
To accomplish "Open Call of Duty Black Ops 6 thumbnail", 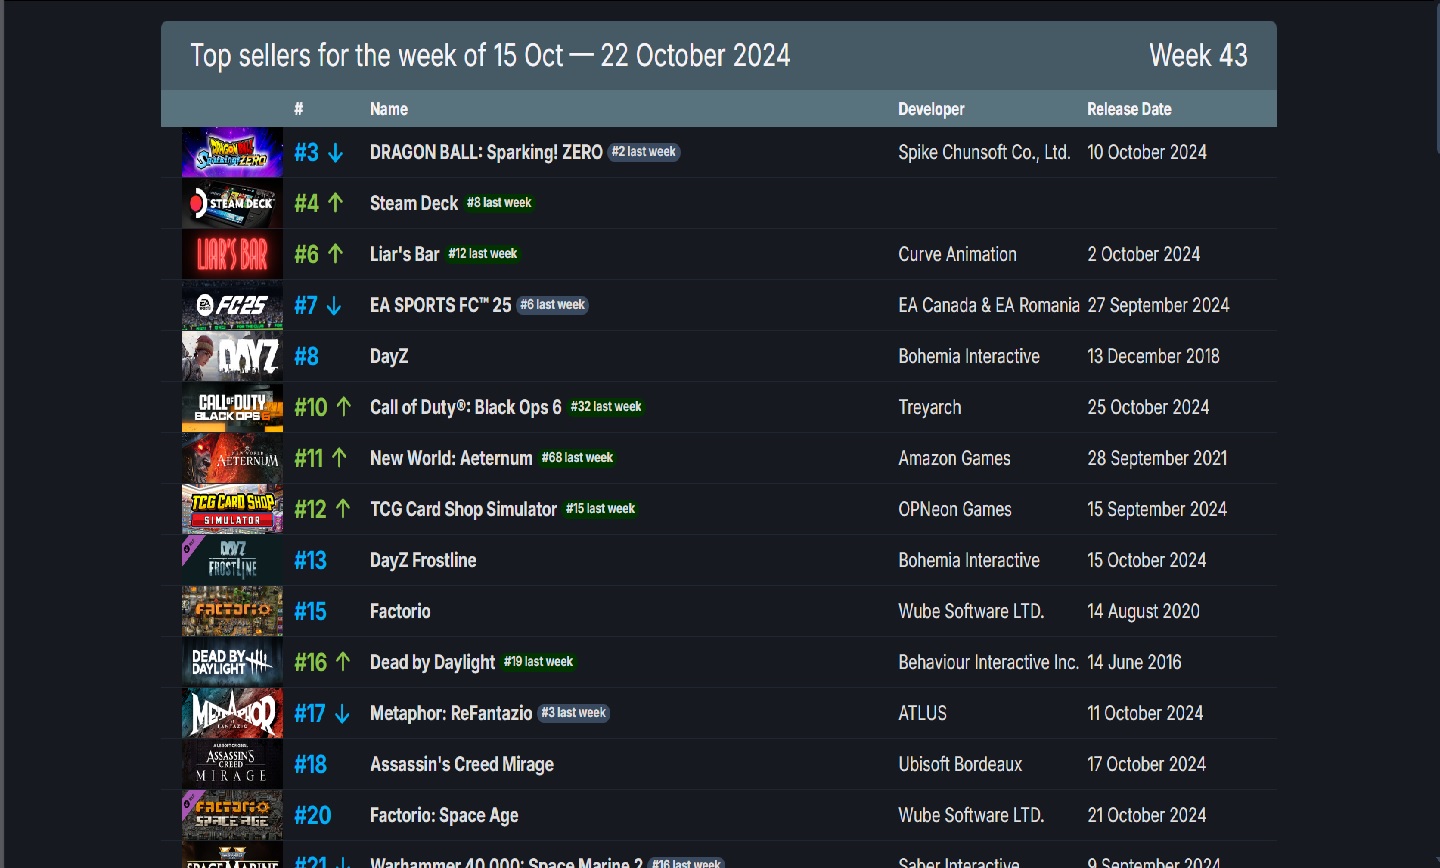I will point(232,407).
